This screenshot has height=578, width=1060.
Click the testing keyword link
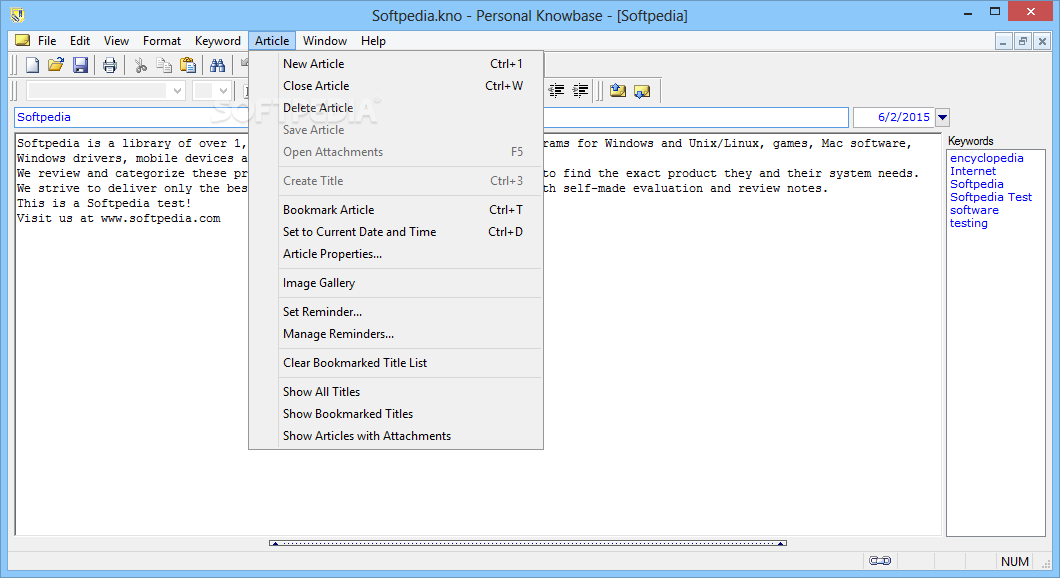969,223
